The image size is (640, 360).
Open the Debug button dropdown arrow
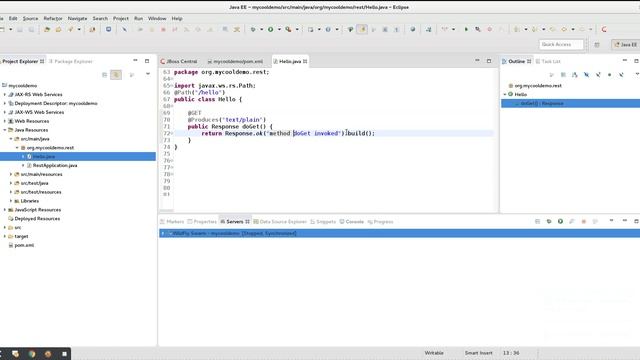click(x=261, y=29)
